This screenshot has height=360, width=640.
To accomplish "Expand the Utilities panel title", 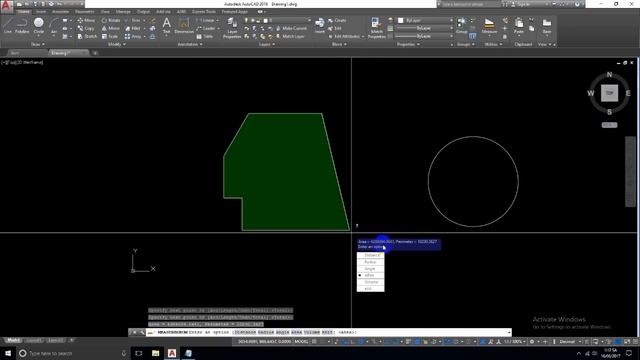I will click(x=493, y=44).
